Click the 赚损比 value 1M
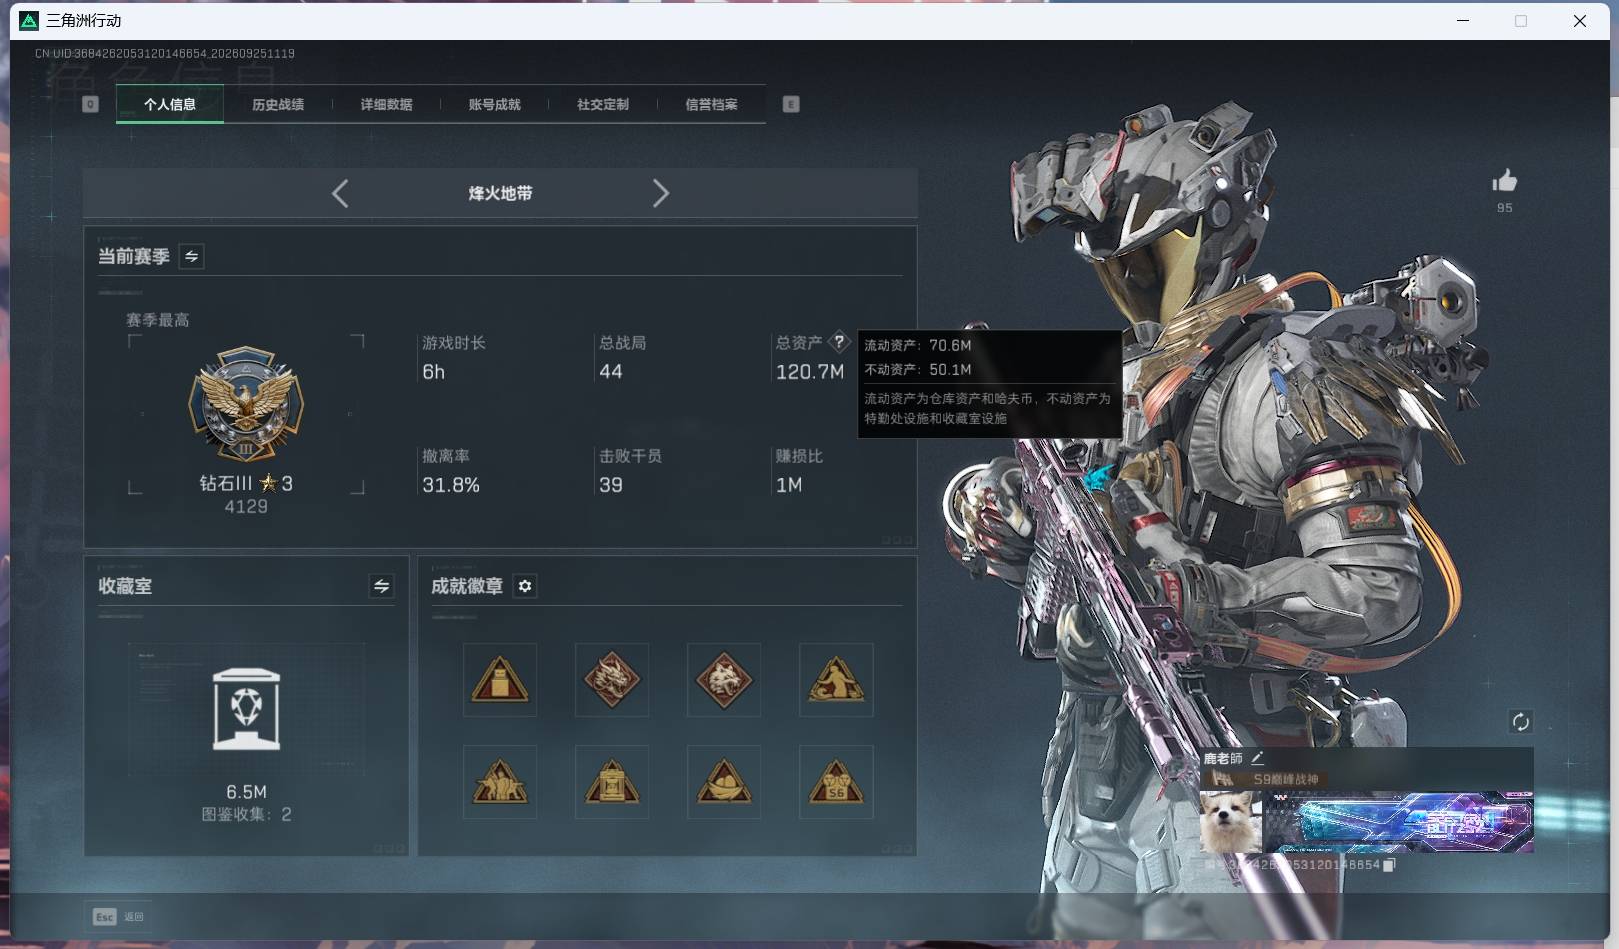Viewport: 1619px width, 949px height. coord(789,485)
